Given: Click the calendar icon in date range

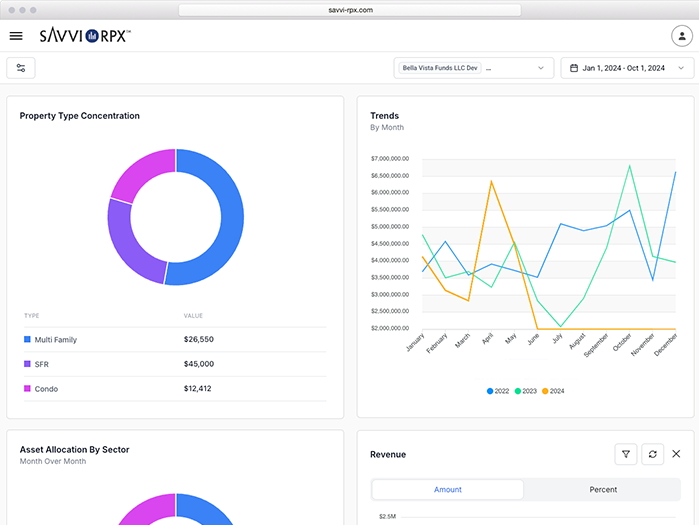Looking at the screenshot, I should pos(574,68).
